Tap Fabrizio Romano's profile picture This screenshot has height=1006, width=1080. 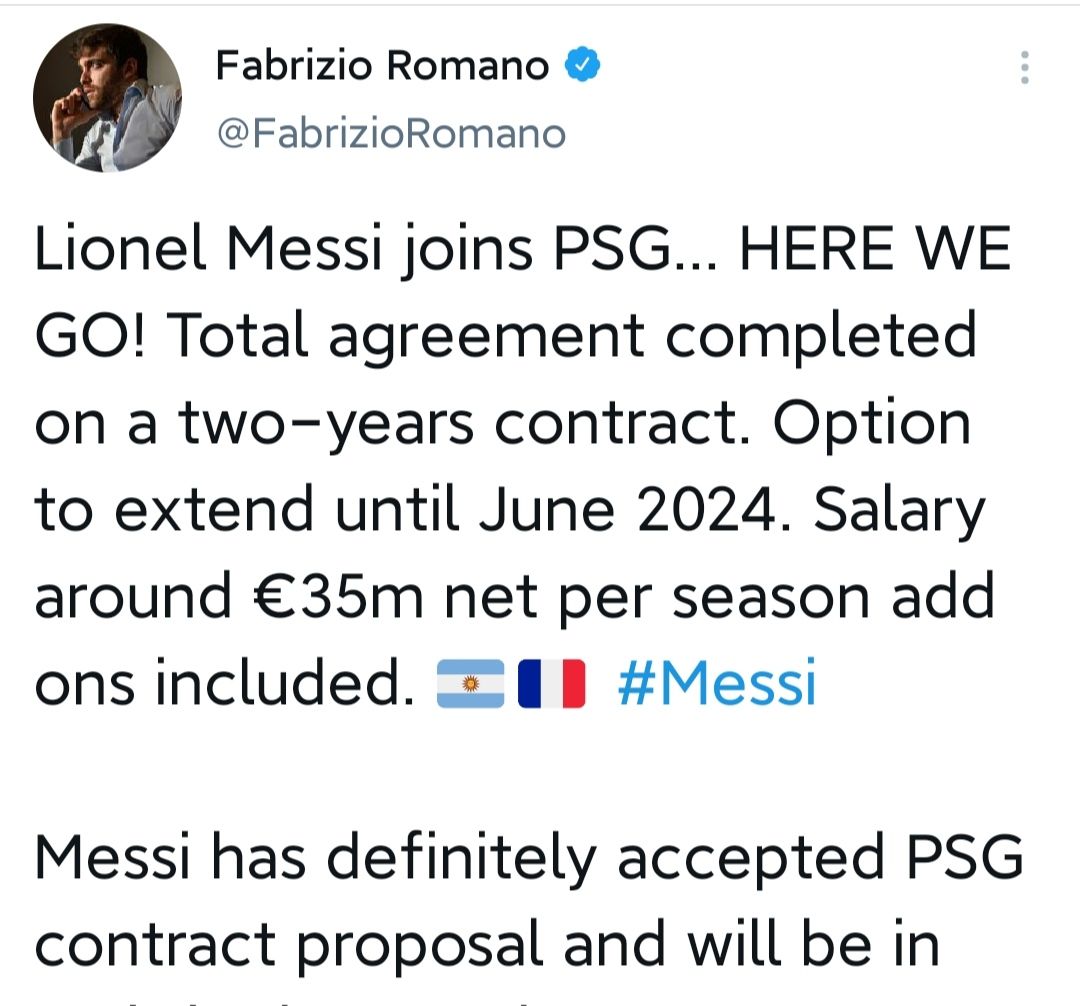point(107,97)
